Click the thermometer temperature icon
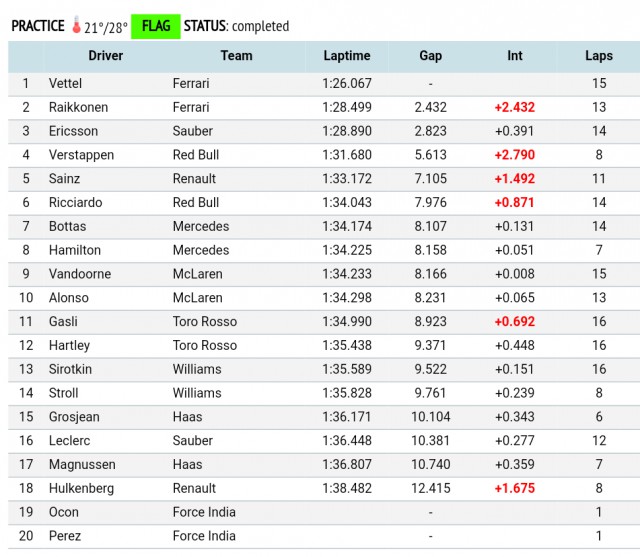640x557 pixels. tap(76, 25)
